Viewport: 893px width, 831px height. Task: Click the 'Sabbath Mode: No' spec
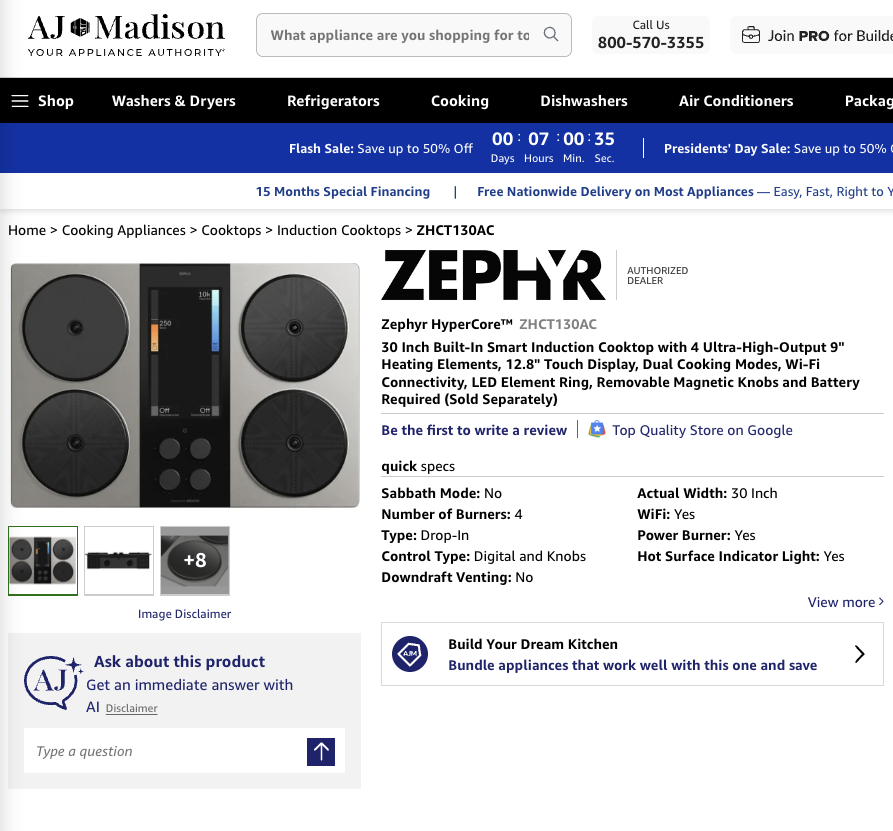click(441, 493)
